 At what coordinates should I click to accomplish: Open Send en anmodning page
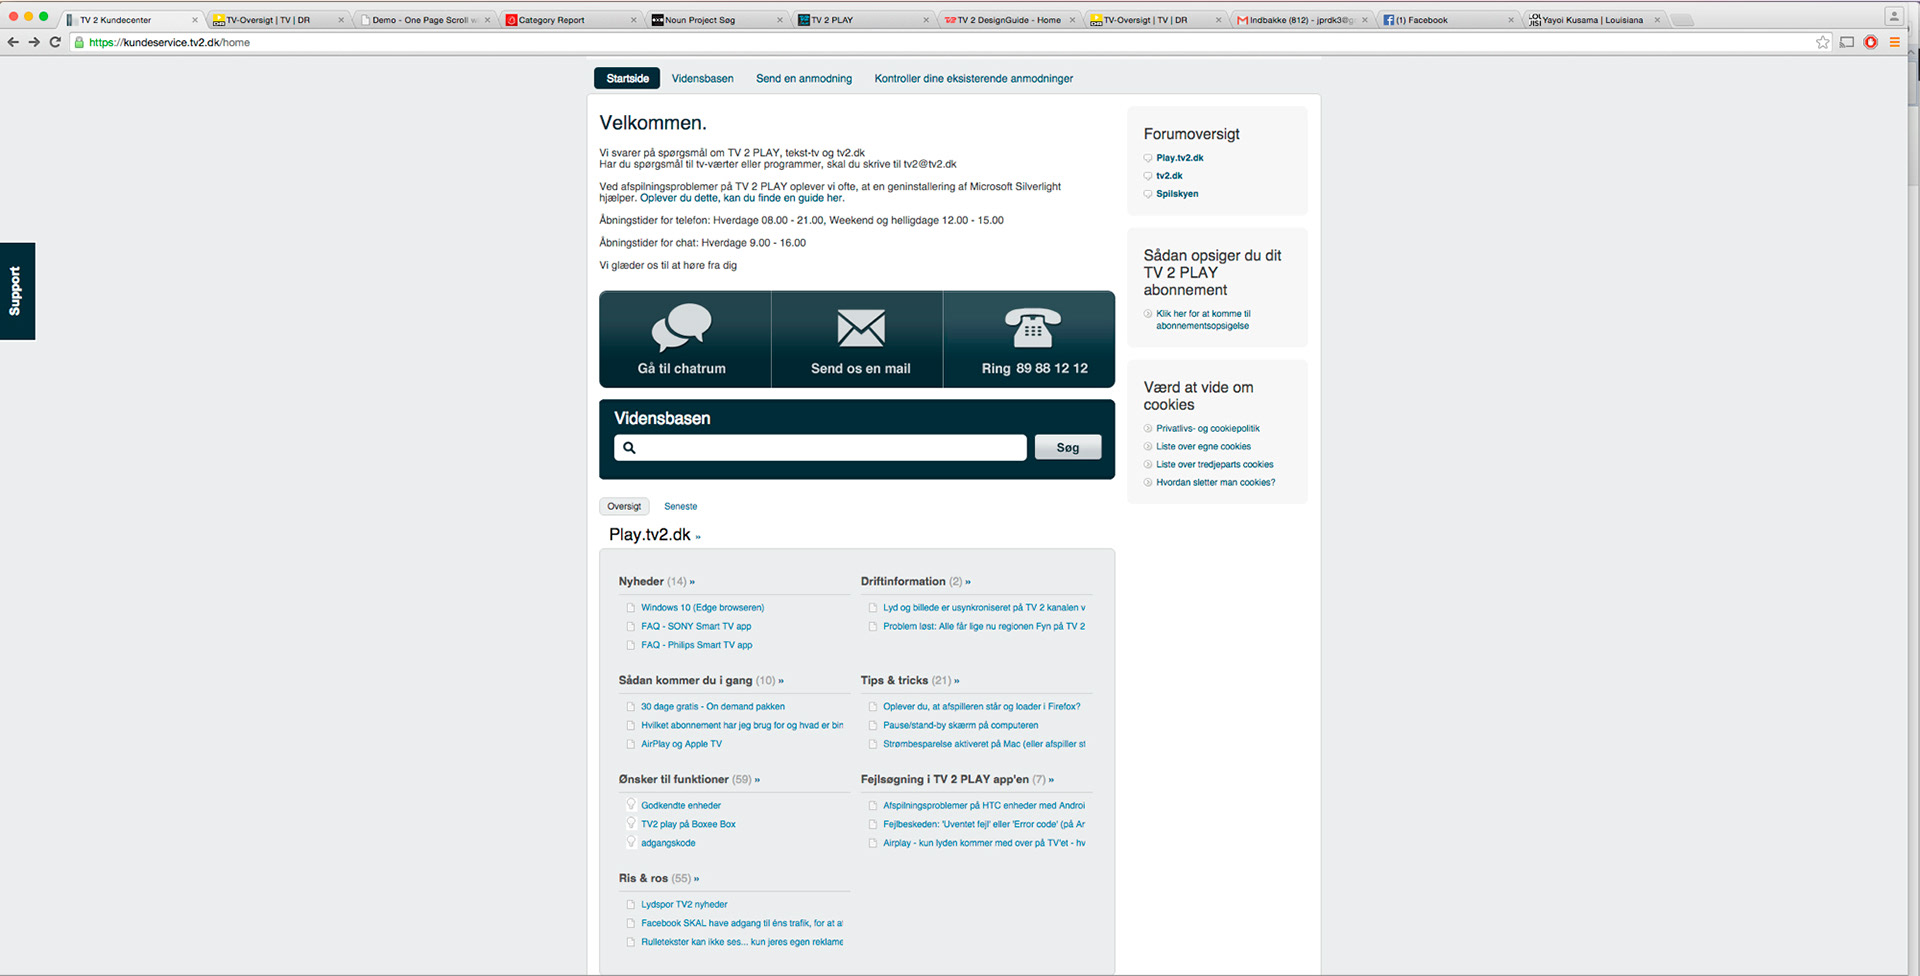(x=804, y=78)
